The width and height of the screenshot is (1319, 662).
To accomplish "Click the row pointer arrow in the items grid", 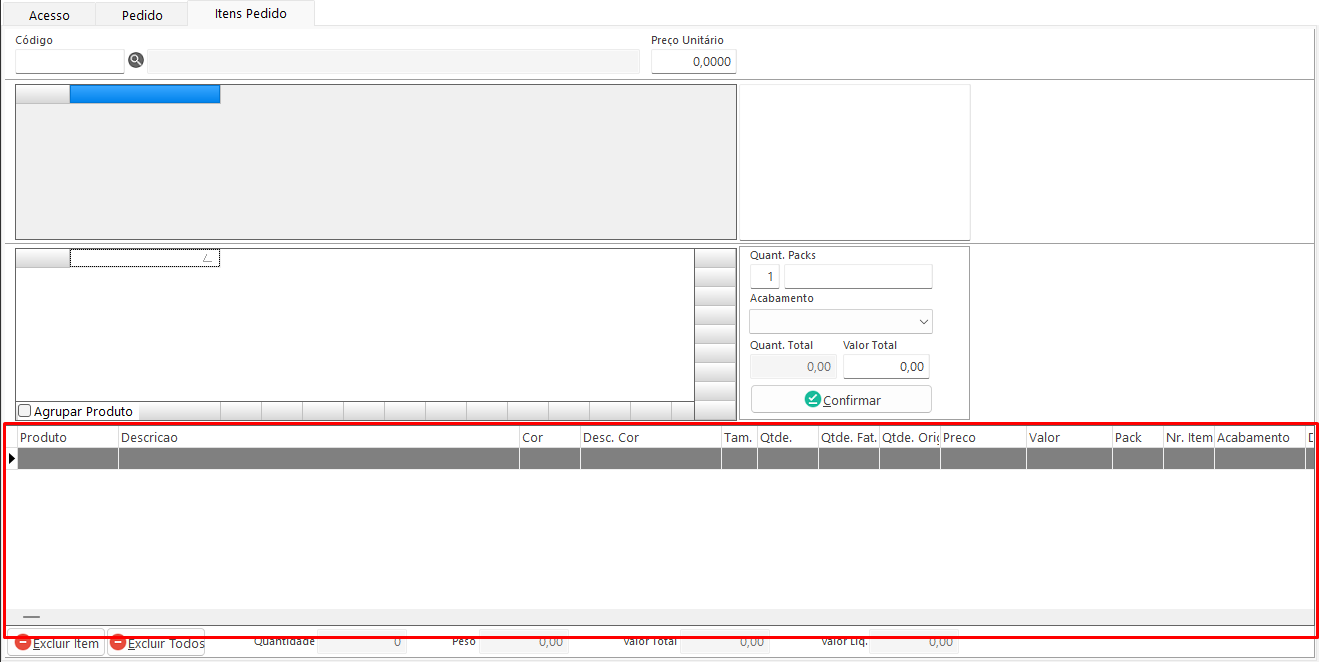I will pos(12,458).
